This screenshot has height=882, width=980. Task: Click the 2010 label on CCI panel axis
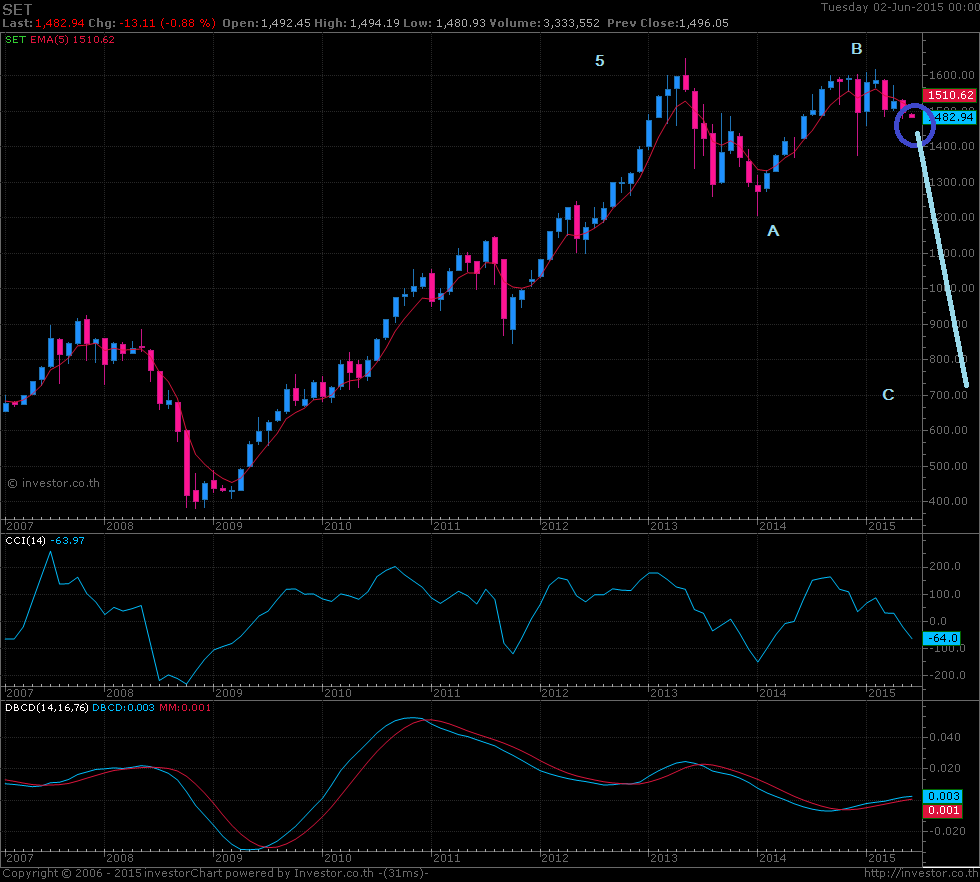click(338, 693)
